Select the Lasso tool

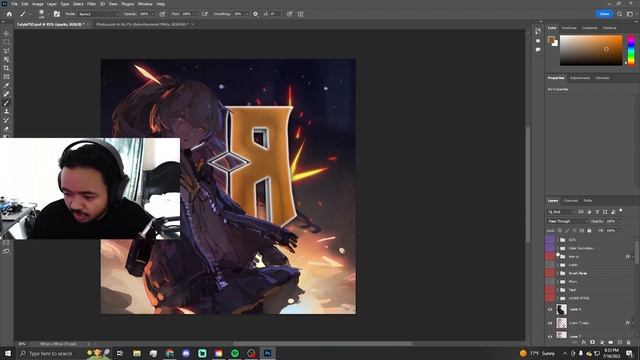[6, 50]
